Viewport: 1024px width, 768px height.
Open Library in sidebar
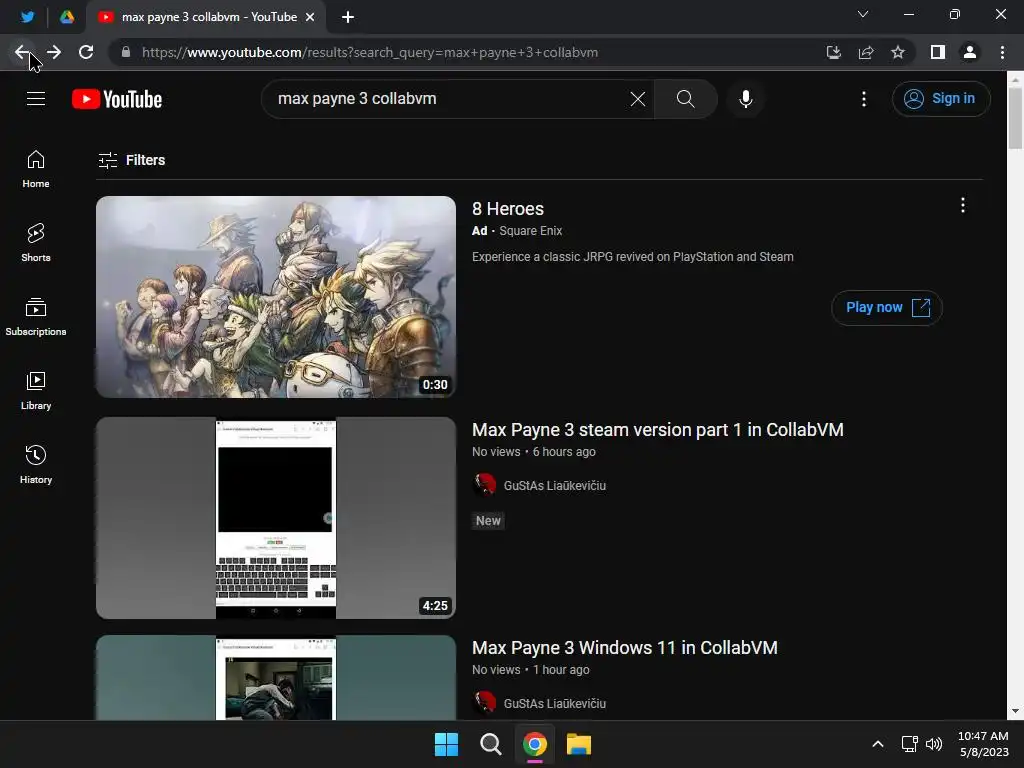pos(36,391)
